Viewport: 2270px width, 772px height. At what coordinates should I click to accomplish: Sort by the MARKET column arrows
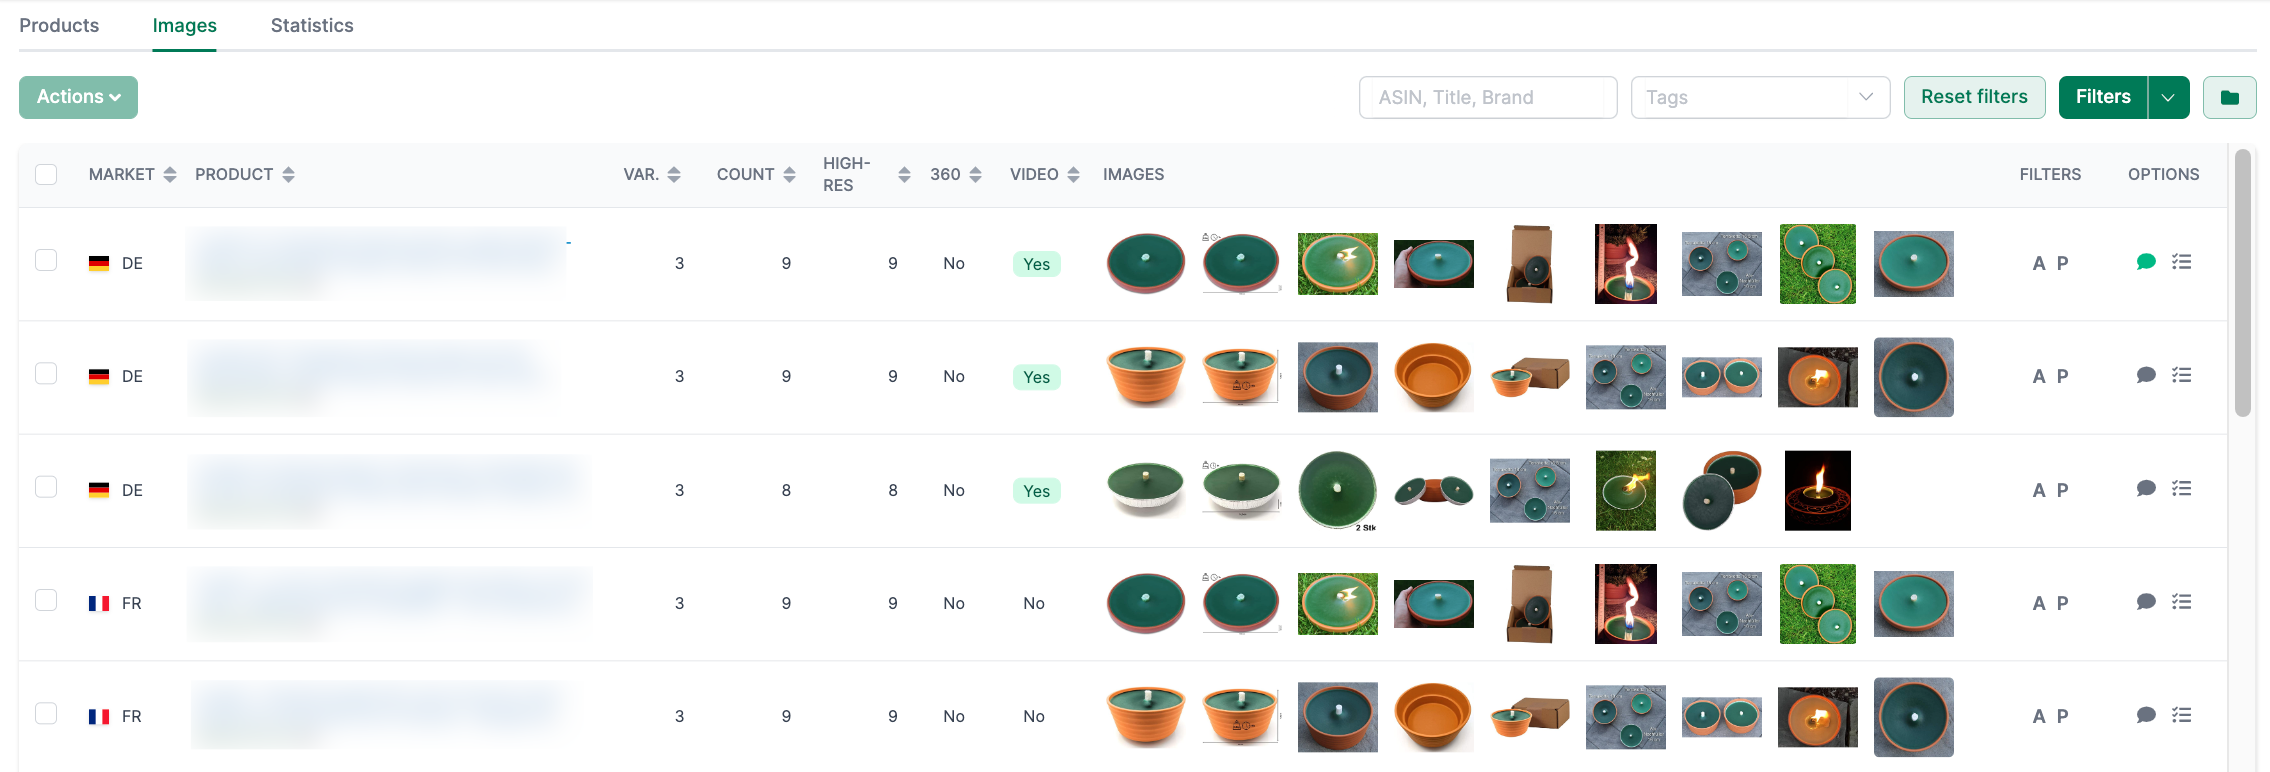point(170,175)
